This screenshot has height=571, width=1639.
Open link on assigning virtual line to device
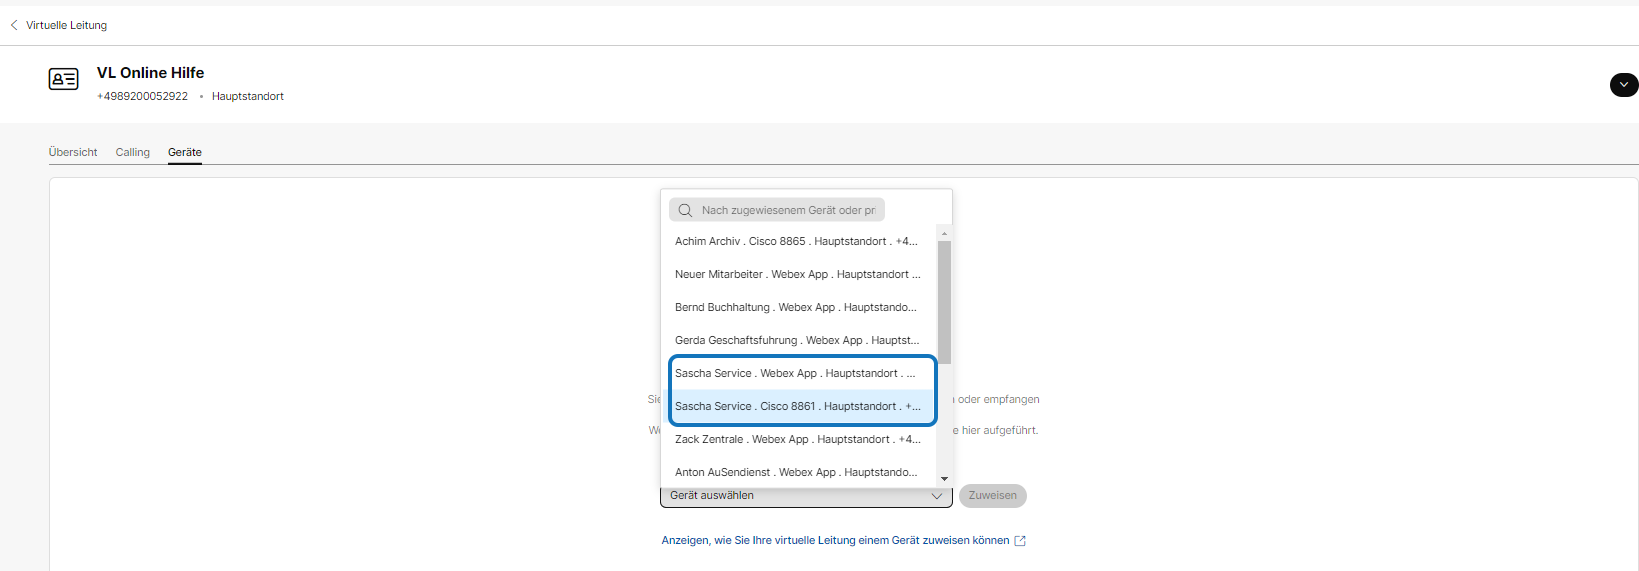click(835, 541)
